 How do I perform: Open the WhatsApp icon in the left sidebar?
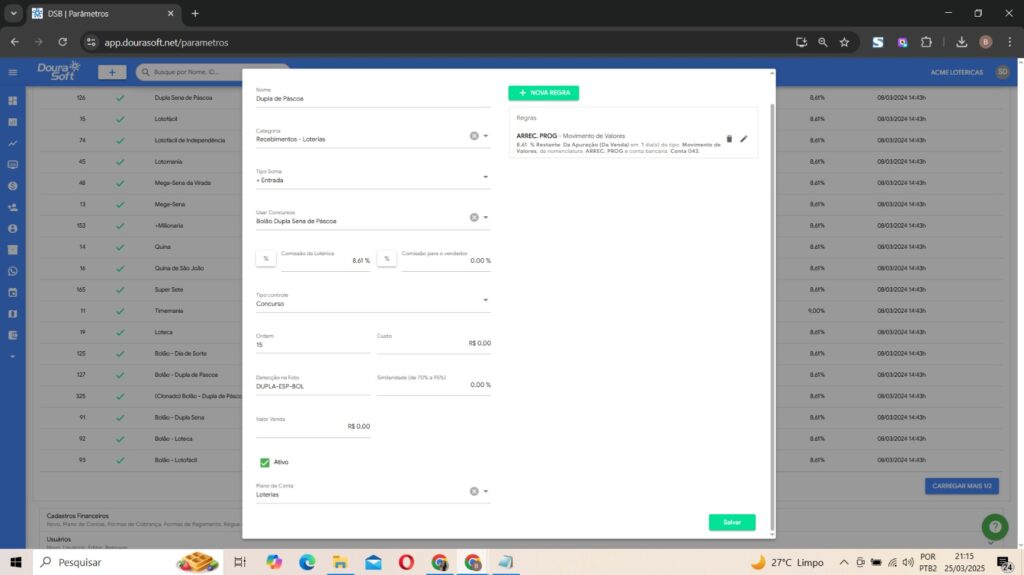click(13, 271)
